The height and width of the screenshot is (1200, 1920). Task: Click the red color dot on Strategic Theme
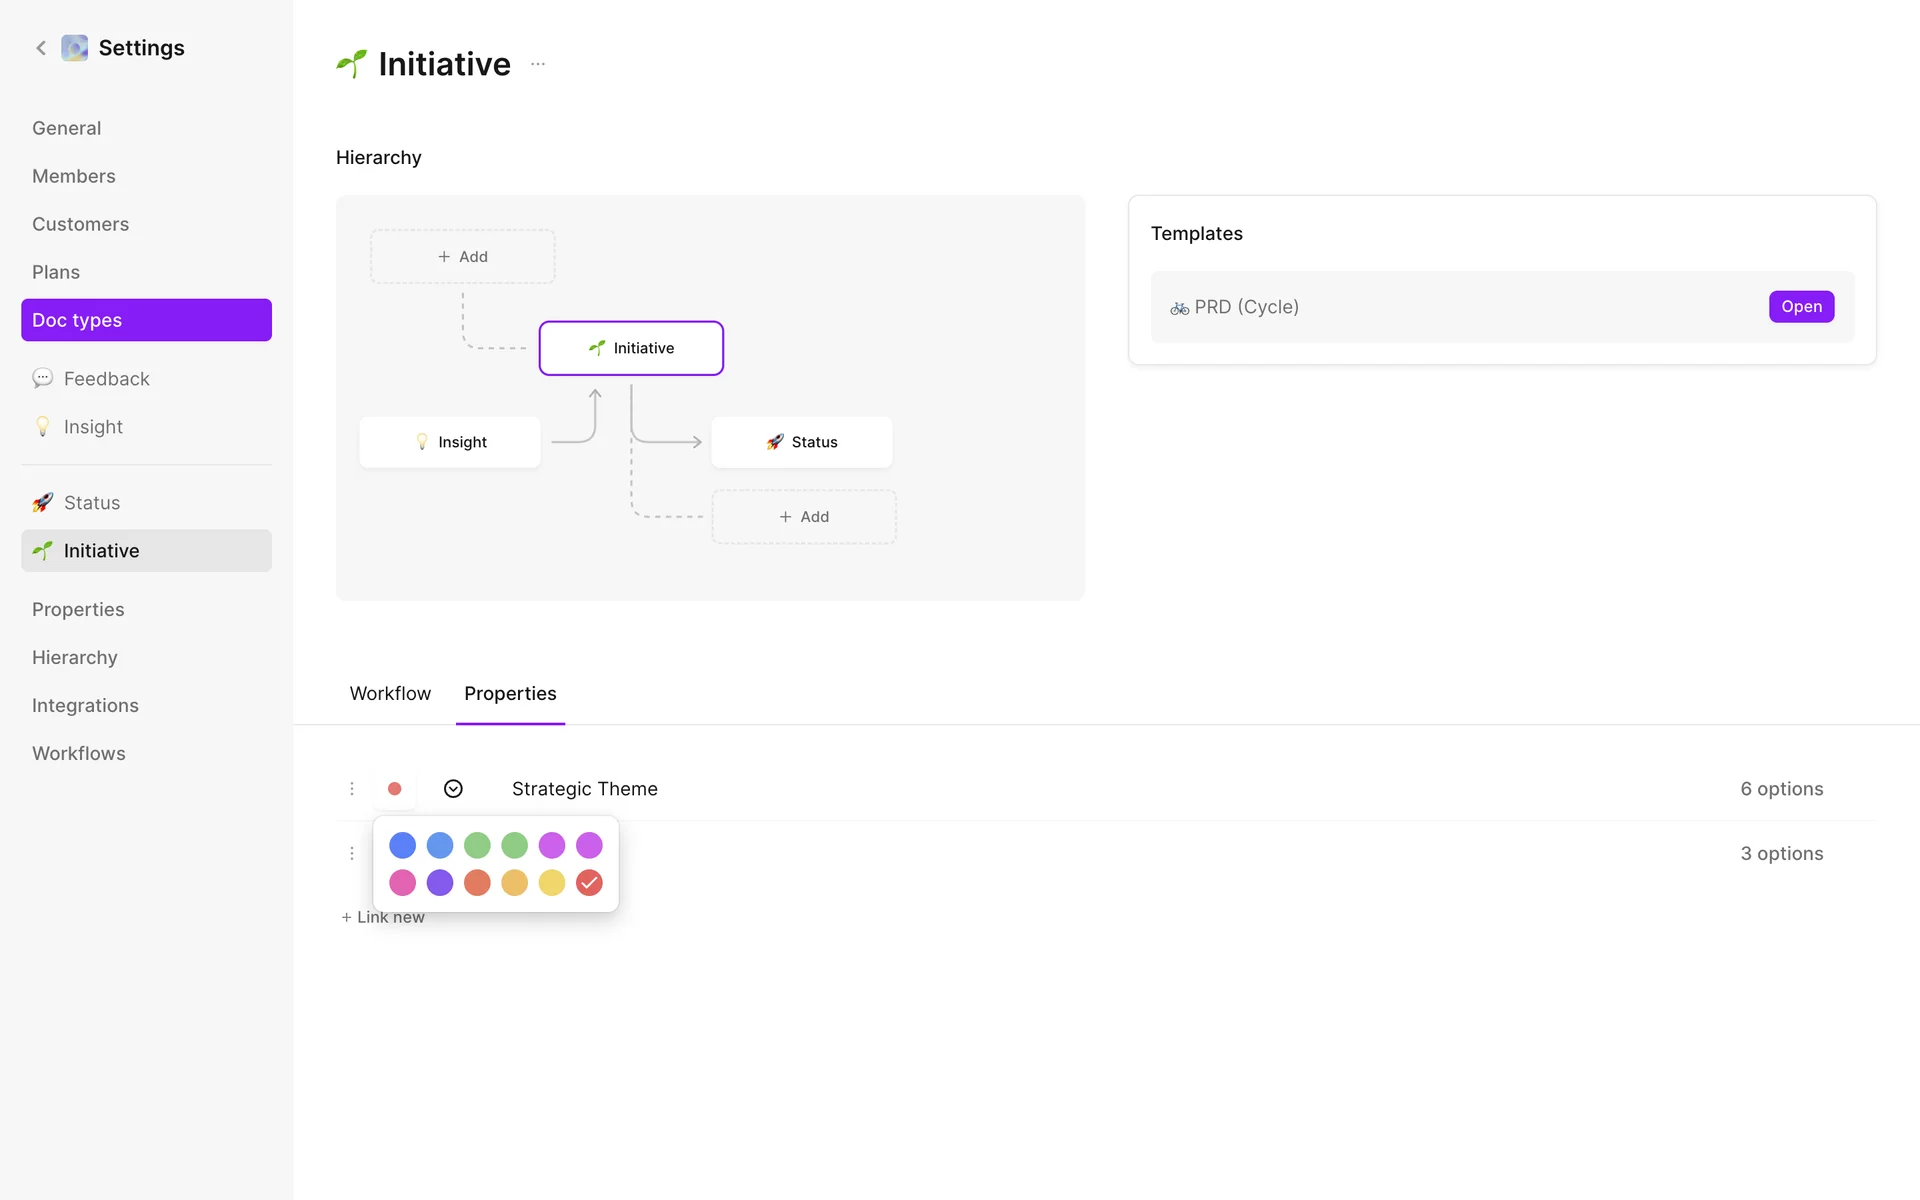(395, 789)
